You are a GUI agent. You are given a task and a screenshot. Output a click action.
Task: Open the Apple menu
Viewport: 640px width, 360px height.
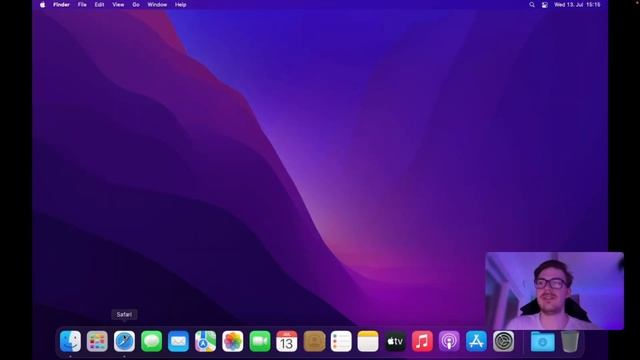click(42, 5)
